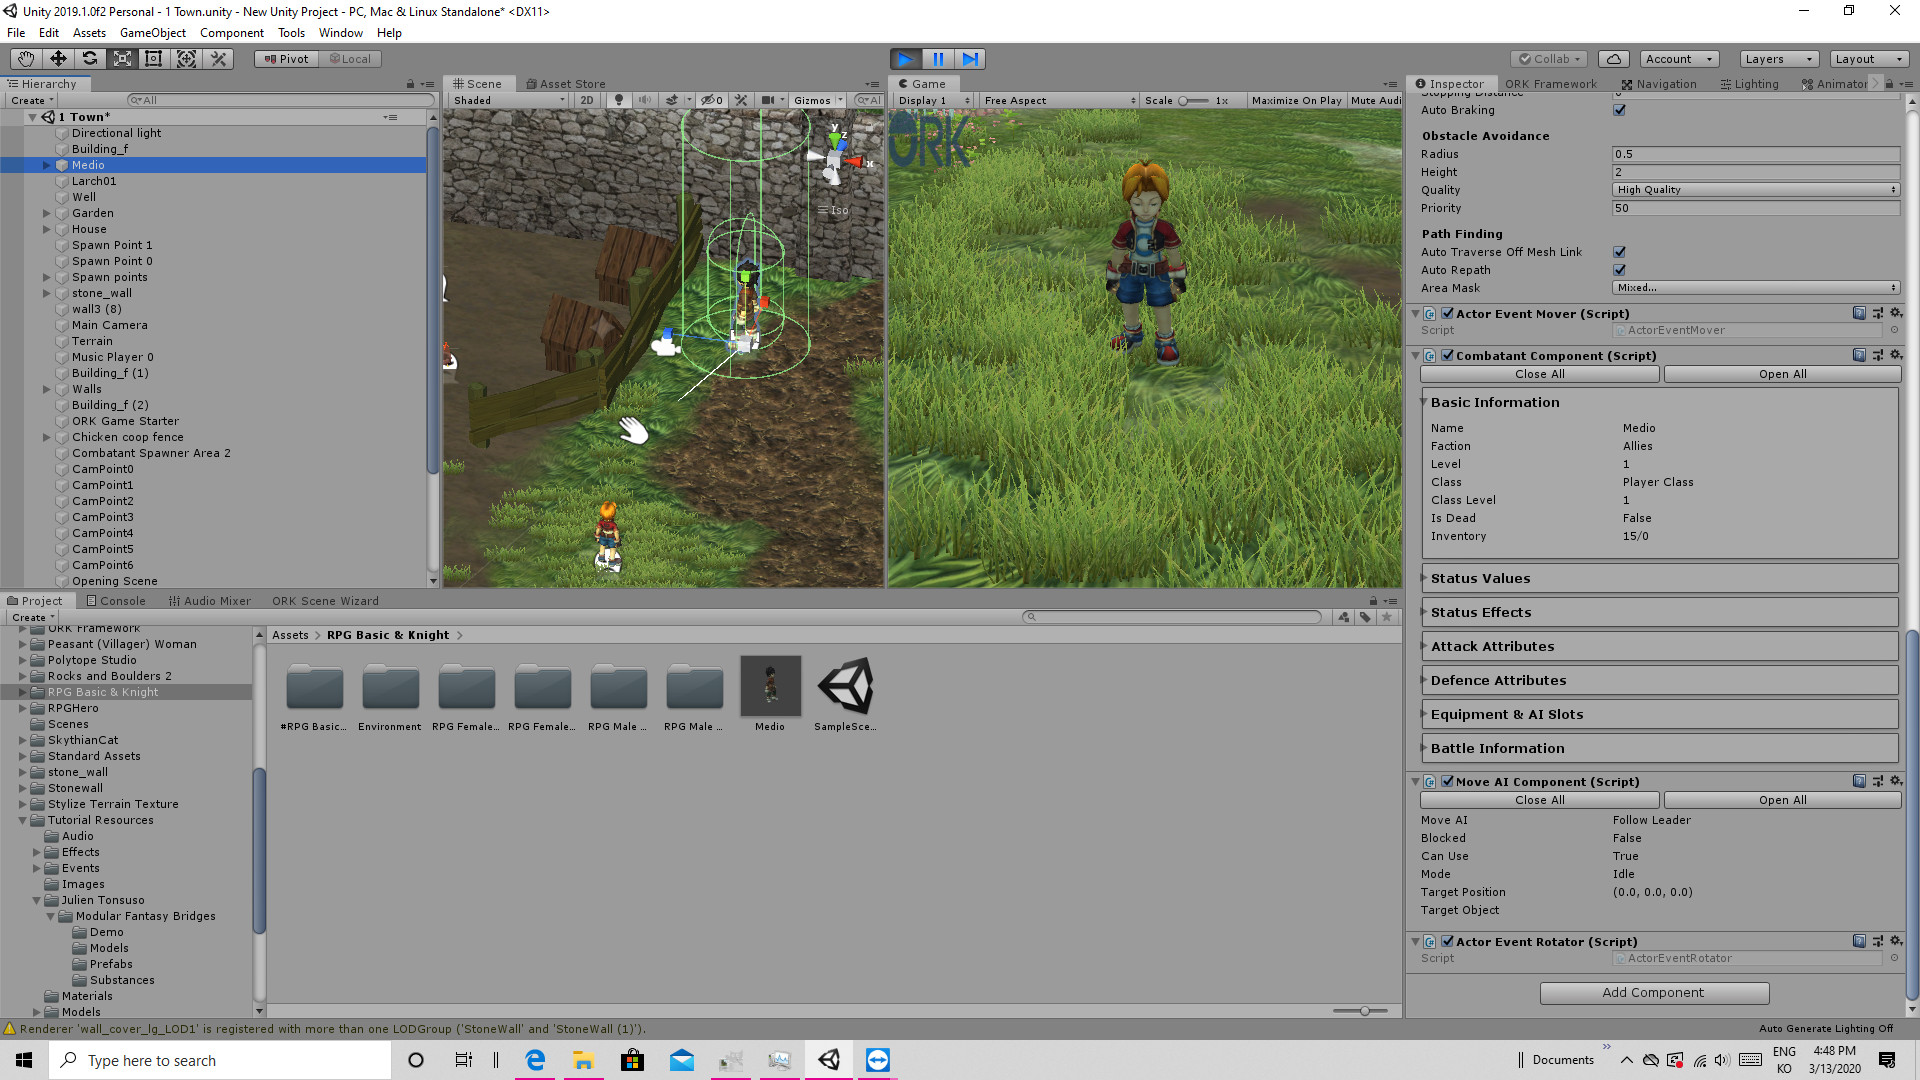
Task: Switch to the Navigation tab
Action: pos(1659,84)
